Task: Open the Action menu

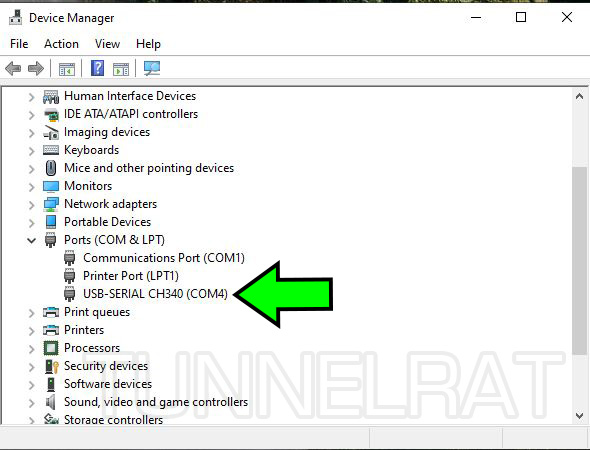Action: [x=61, y=44]
